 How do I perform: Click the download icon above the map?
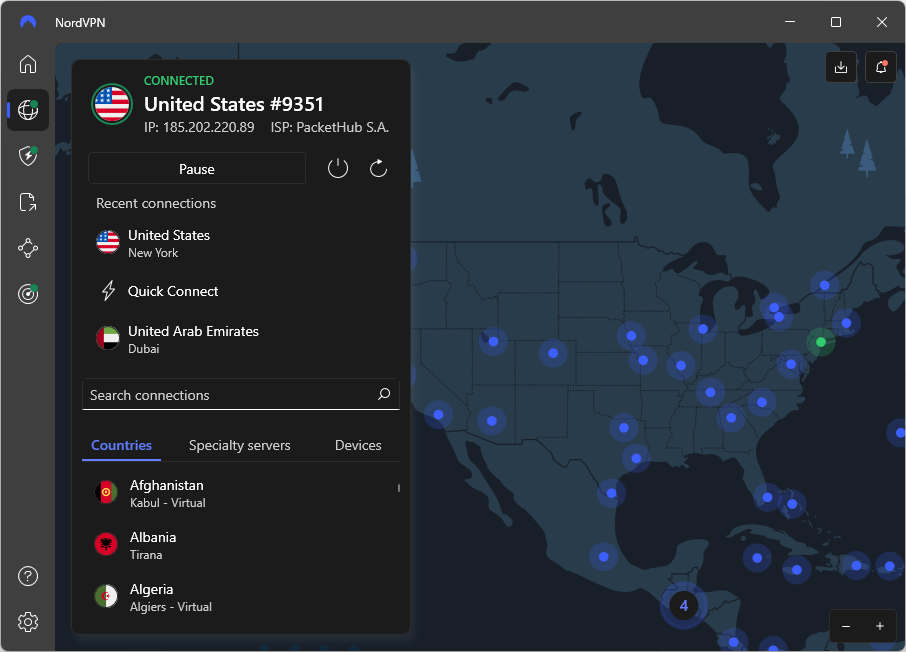841,67
